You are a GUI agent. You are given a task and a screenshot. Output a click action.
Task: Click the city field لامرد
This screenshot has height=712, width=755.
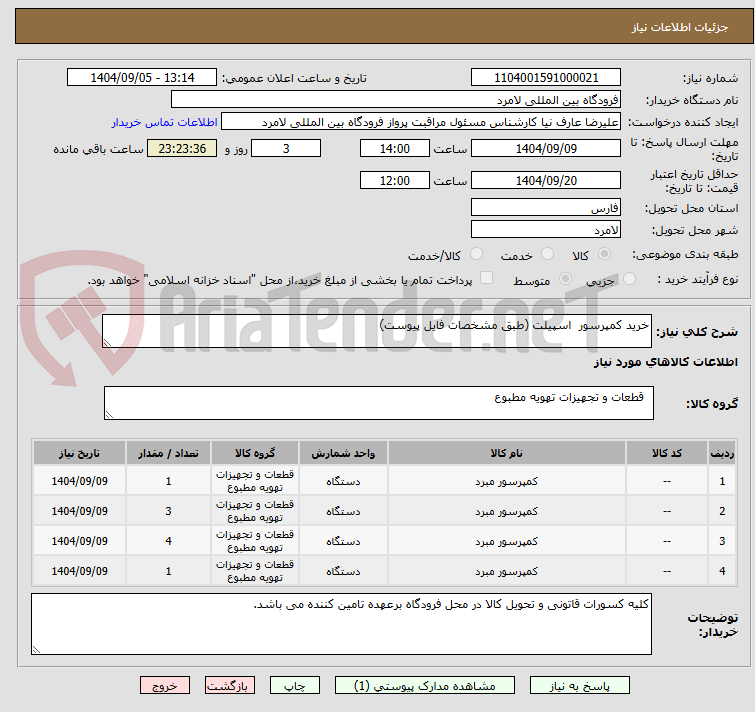point(546,230)
